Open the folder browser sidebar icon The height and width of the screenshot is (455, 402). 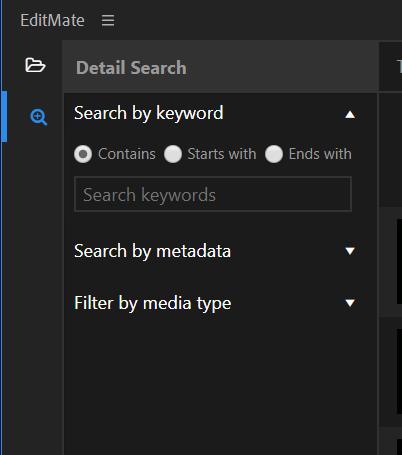(35, 65)
